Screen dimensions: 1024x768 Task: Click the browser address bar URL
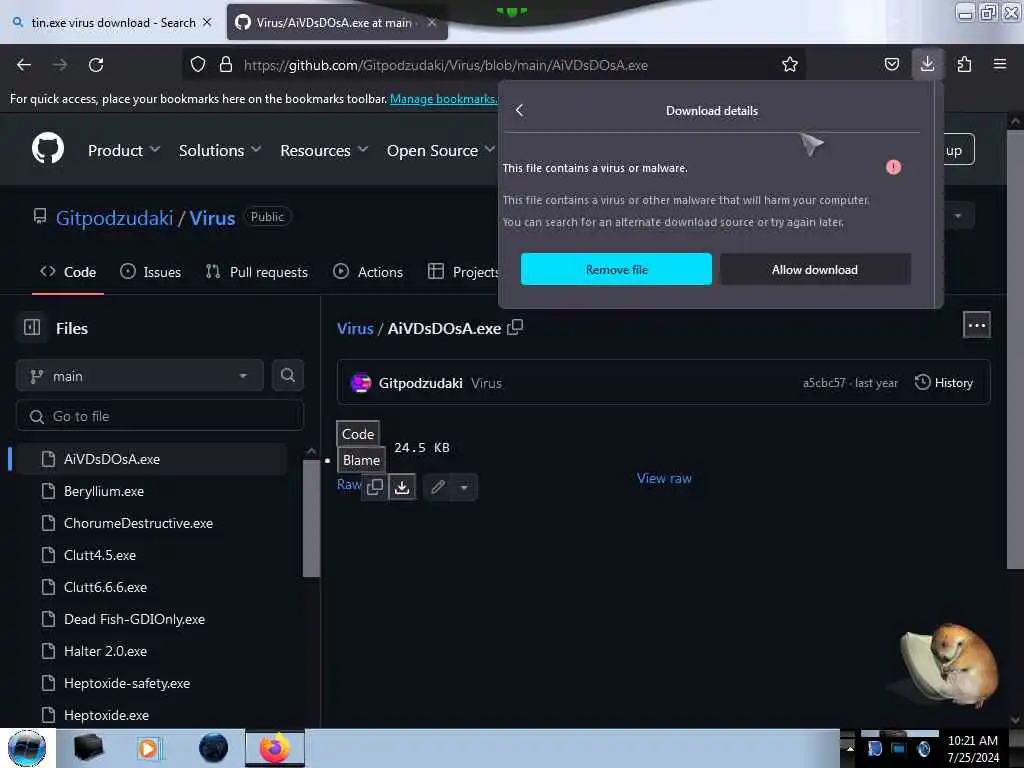tap(445, 65)
